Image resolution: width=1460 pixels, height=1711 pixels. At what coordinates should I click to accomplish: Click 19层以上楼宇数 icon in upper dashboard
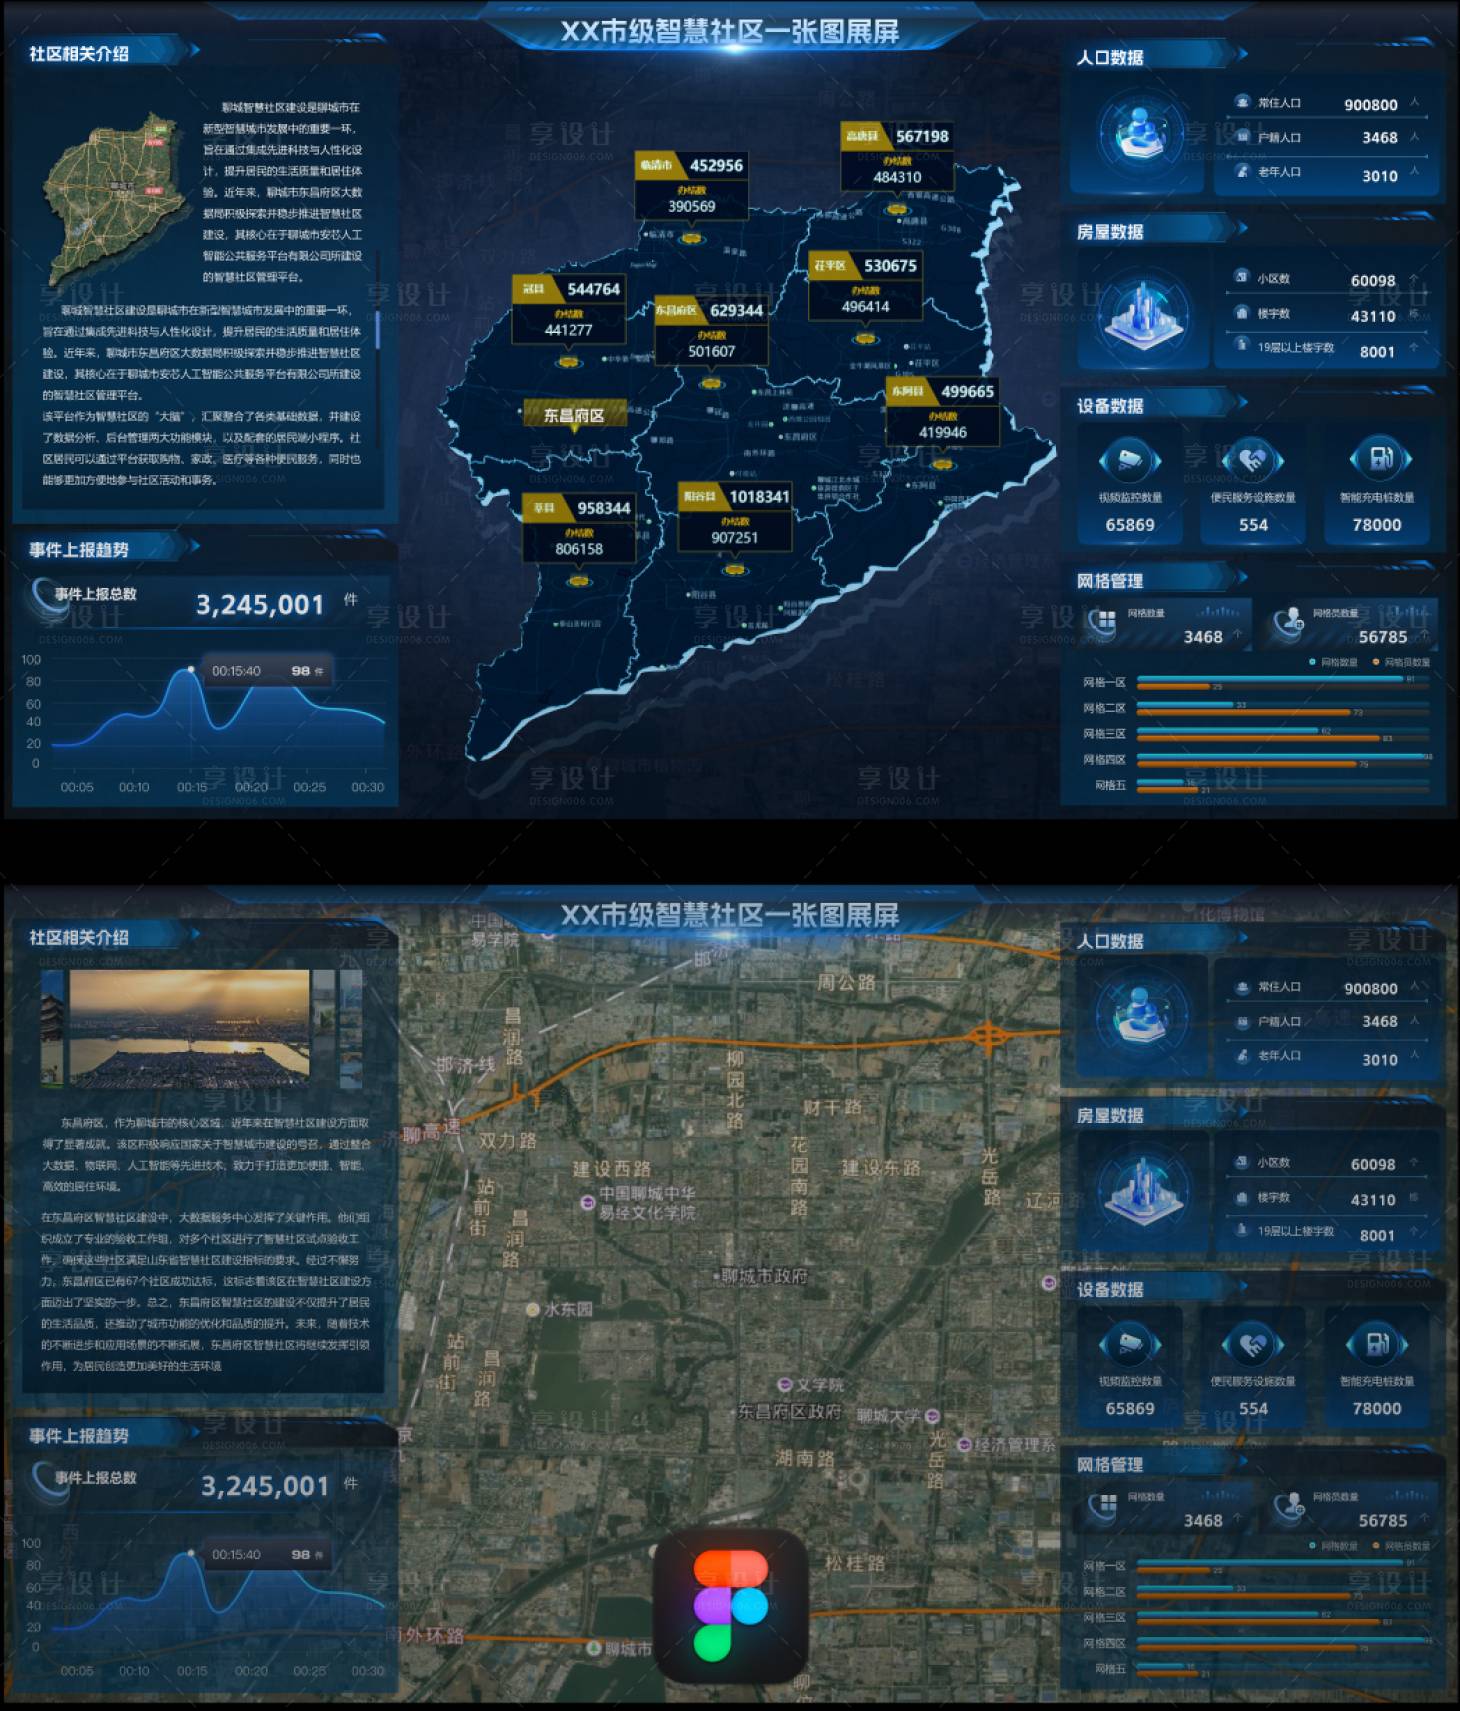[x=1242, y=345]
